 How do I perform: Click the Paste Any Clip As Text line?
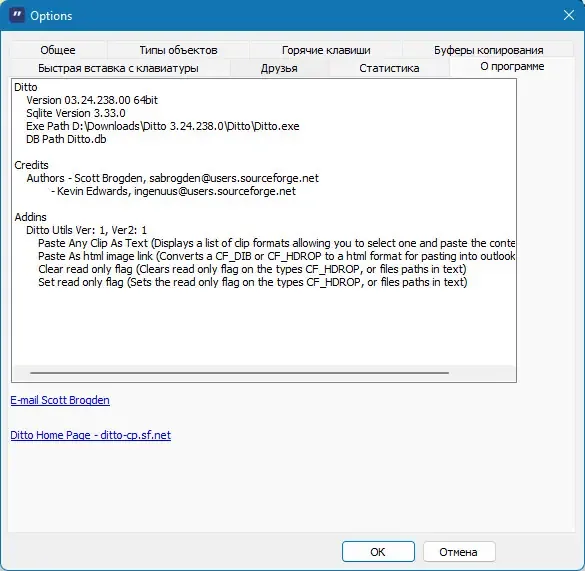coord(276,243)
